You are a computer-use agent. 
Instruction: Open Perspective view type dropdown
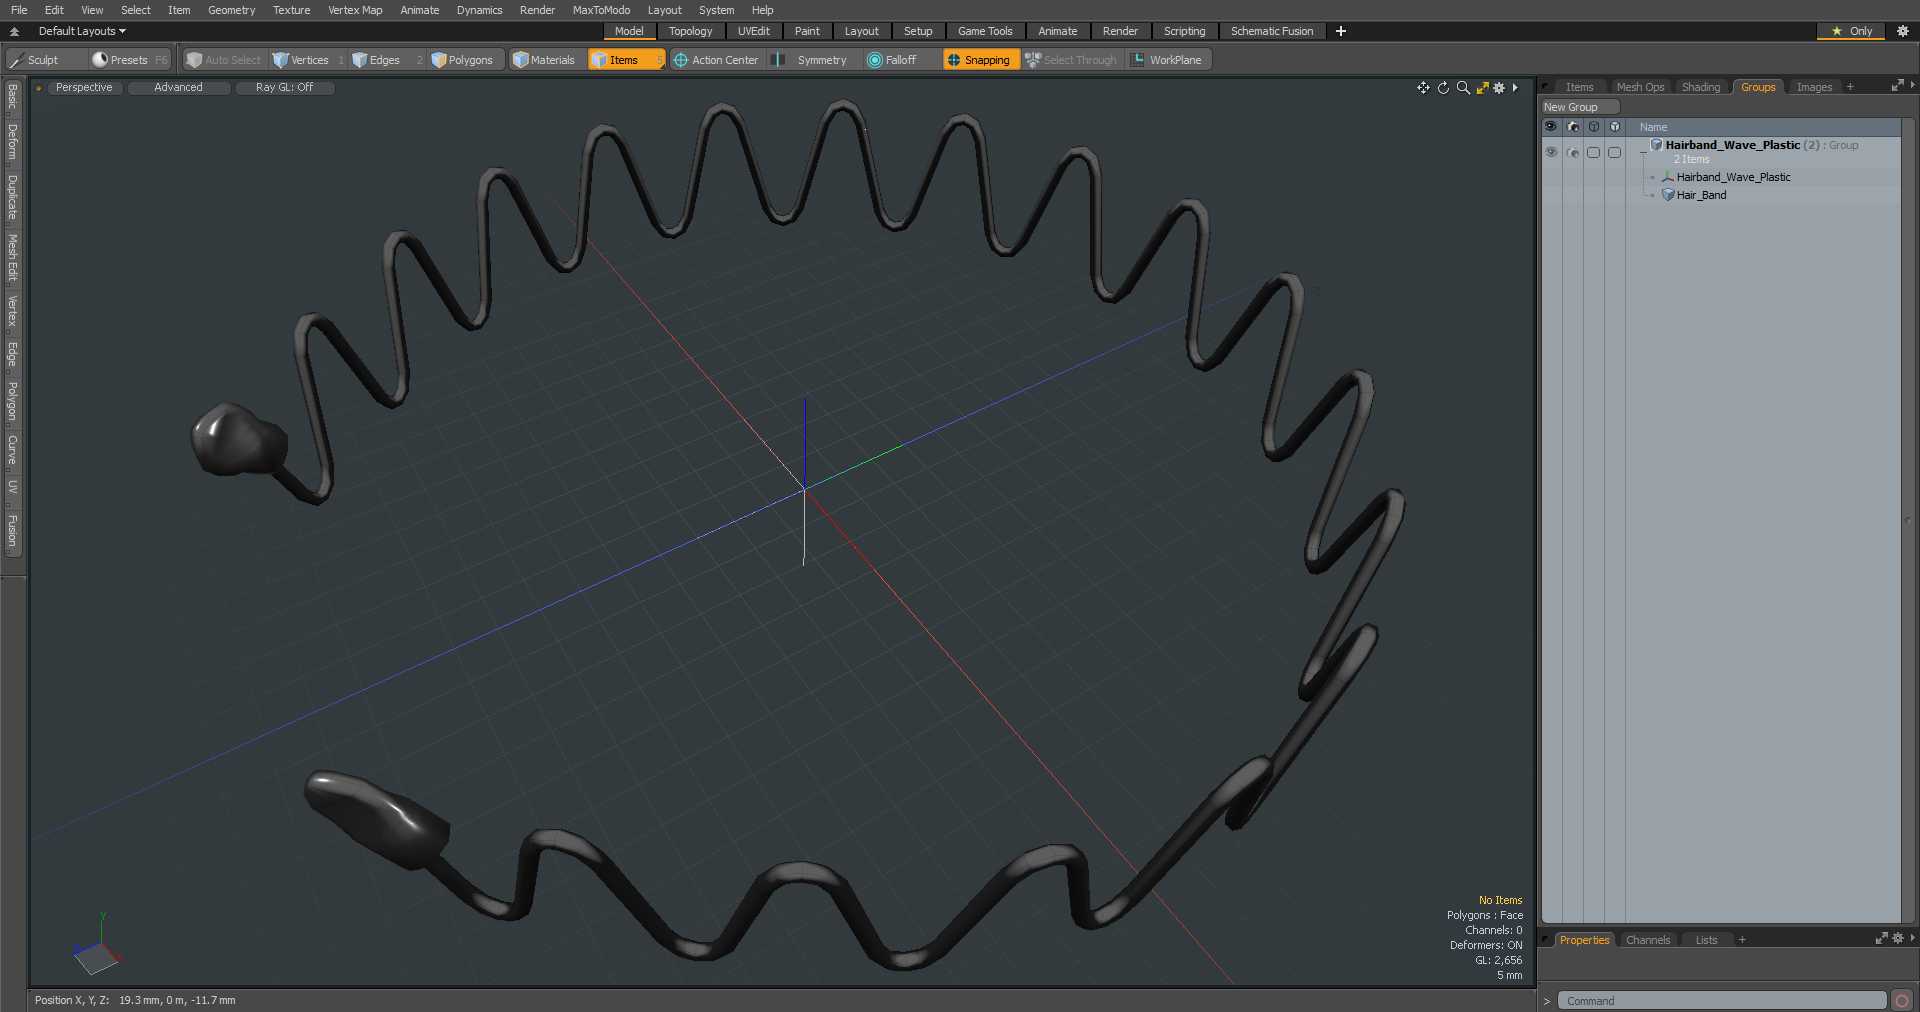click(84, 88)
